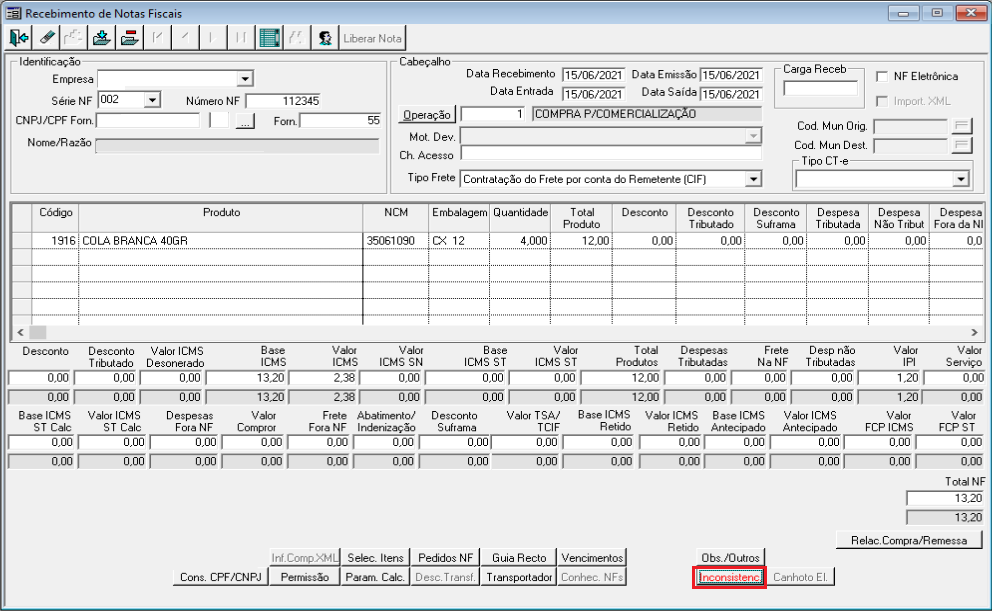The image size is (992, 611).
Task: Click the window's title bar application icon
Action: (13, 13)
